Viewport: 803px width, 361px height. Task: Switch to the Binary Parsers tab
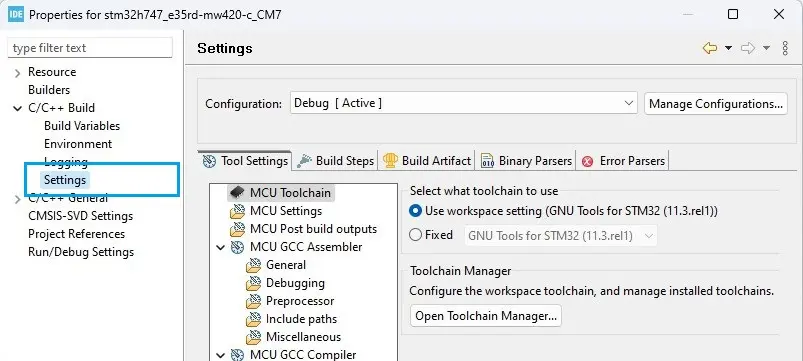click(525, 161)
